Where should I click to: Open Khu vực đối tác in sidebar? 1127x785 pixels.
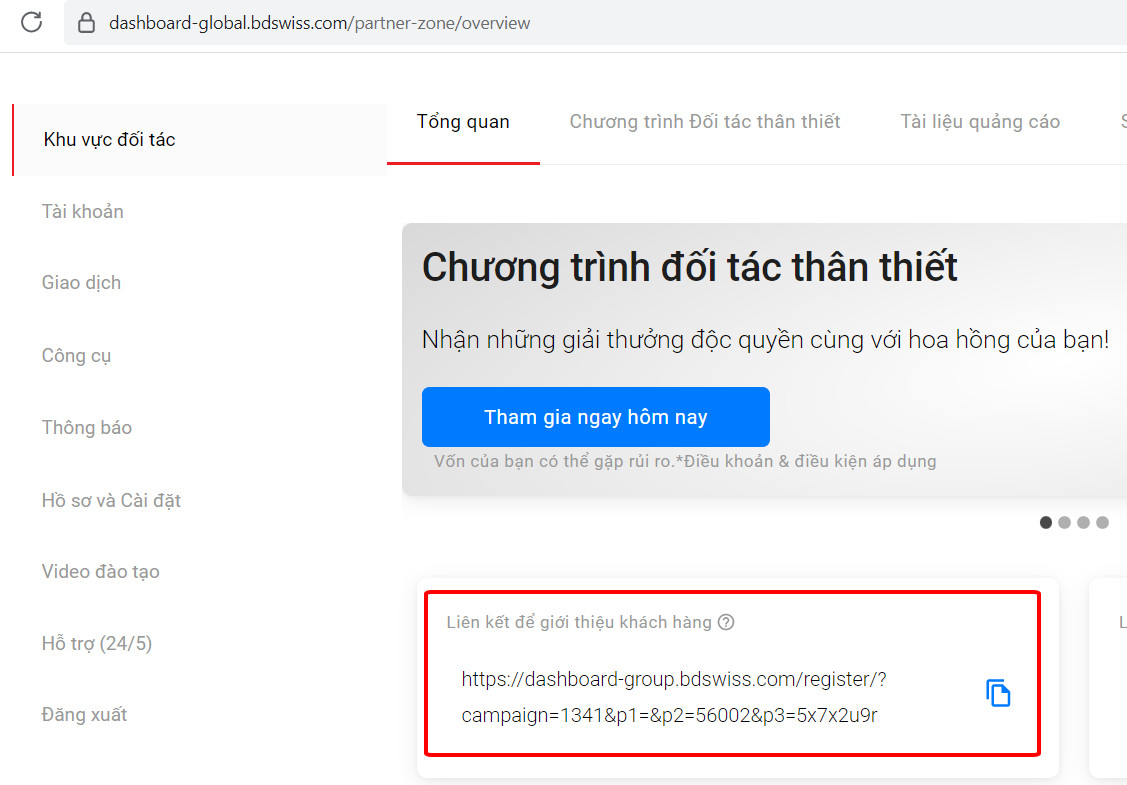pos(109,139)
